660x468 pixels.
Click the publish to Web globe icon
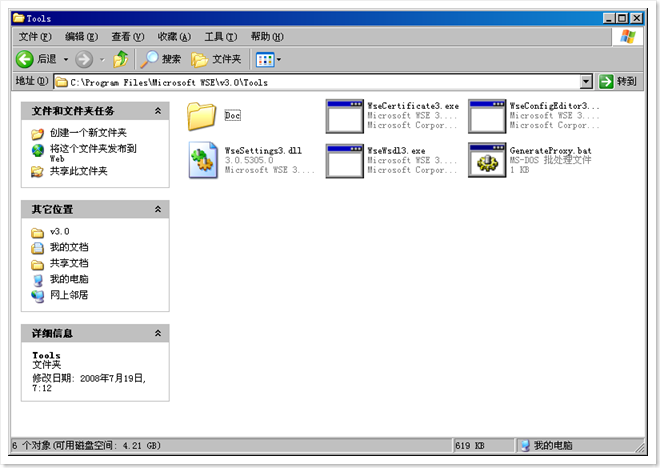37,150
